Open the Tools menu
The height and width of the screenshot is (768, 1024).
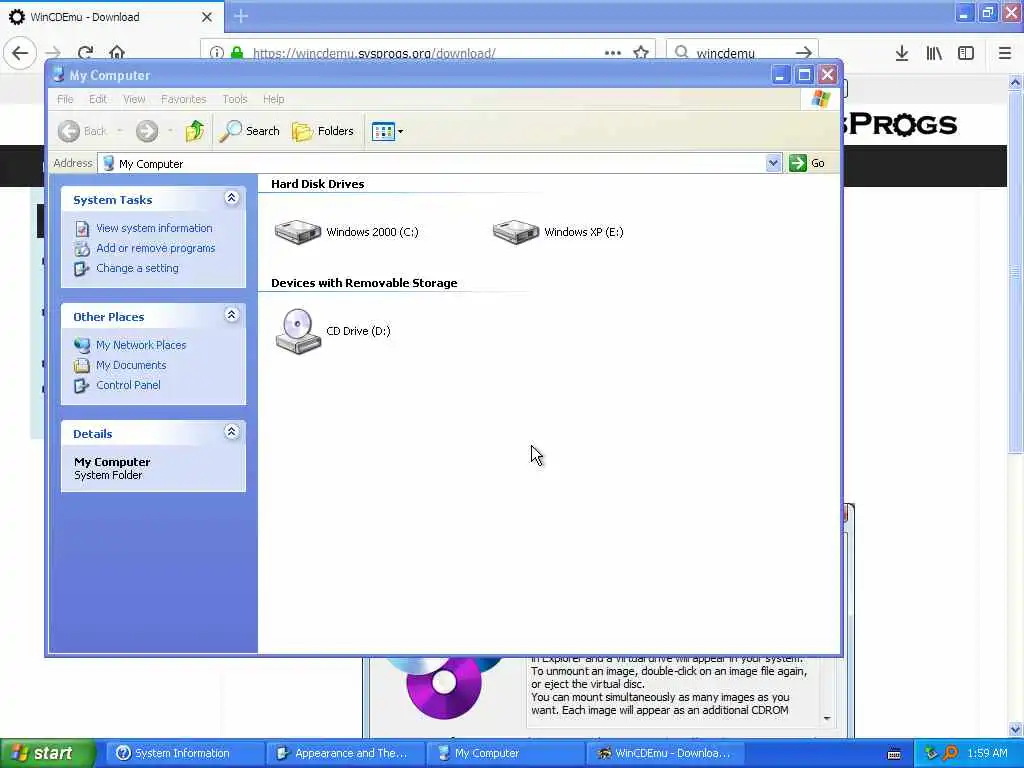pyautogui.click(x=234, y=99)
